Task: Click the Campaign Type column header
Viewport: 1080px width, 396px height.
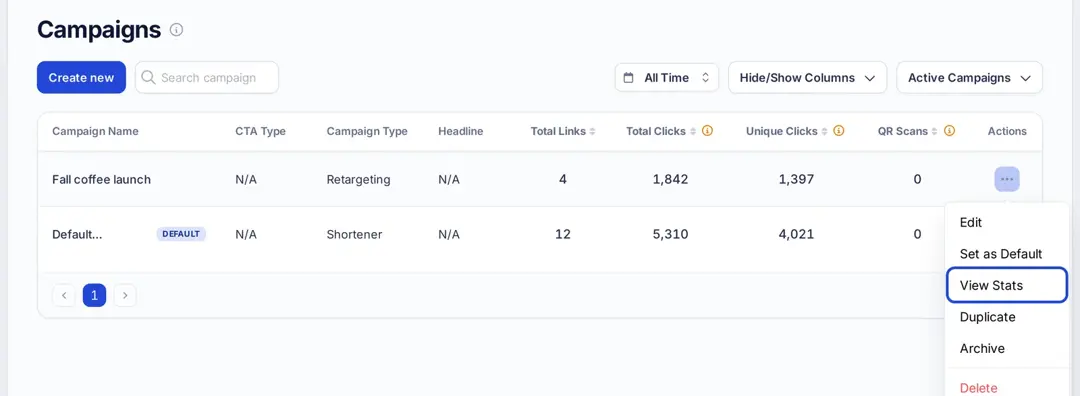Action: tap(367, 132)
